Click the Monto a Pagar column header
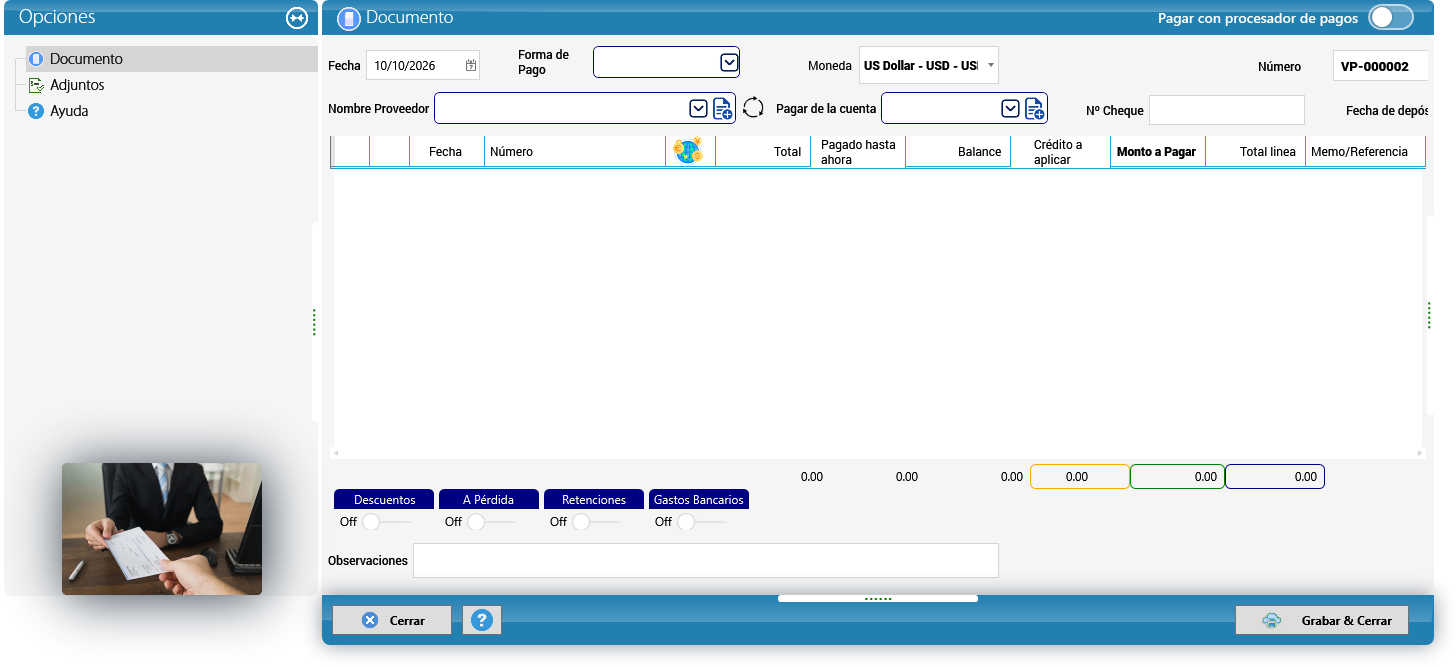Viewport: 1456px width, 667px height. click(1158, 152)
